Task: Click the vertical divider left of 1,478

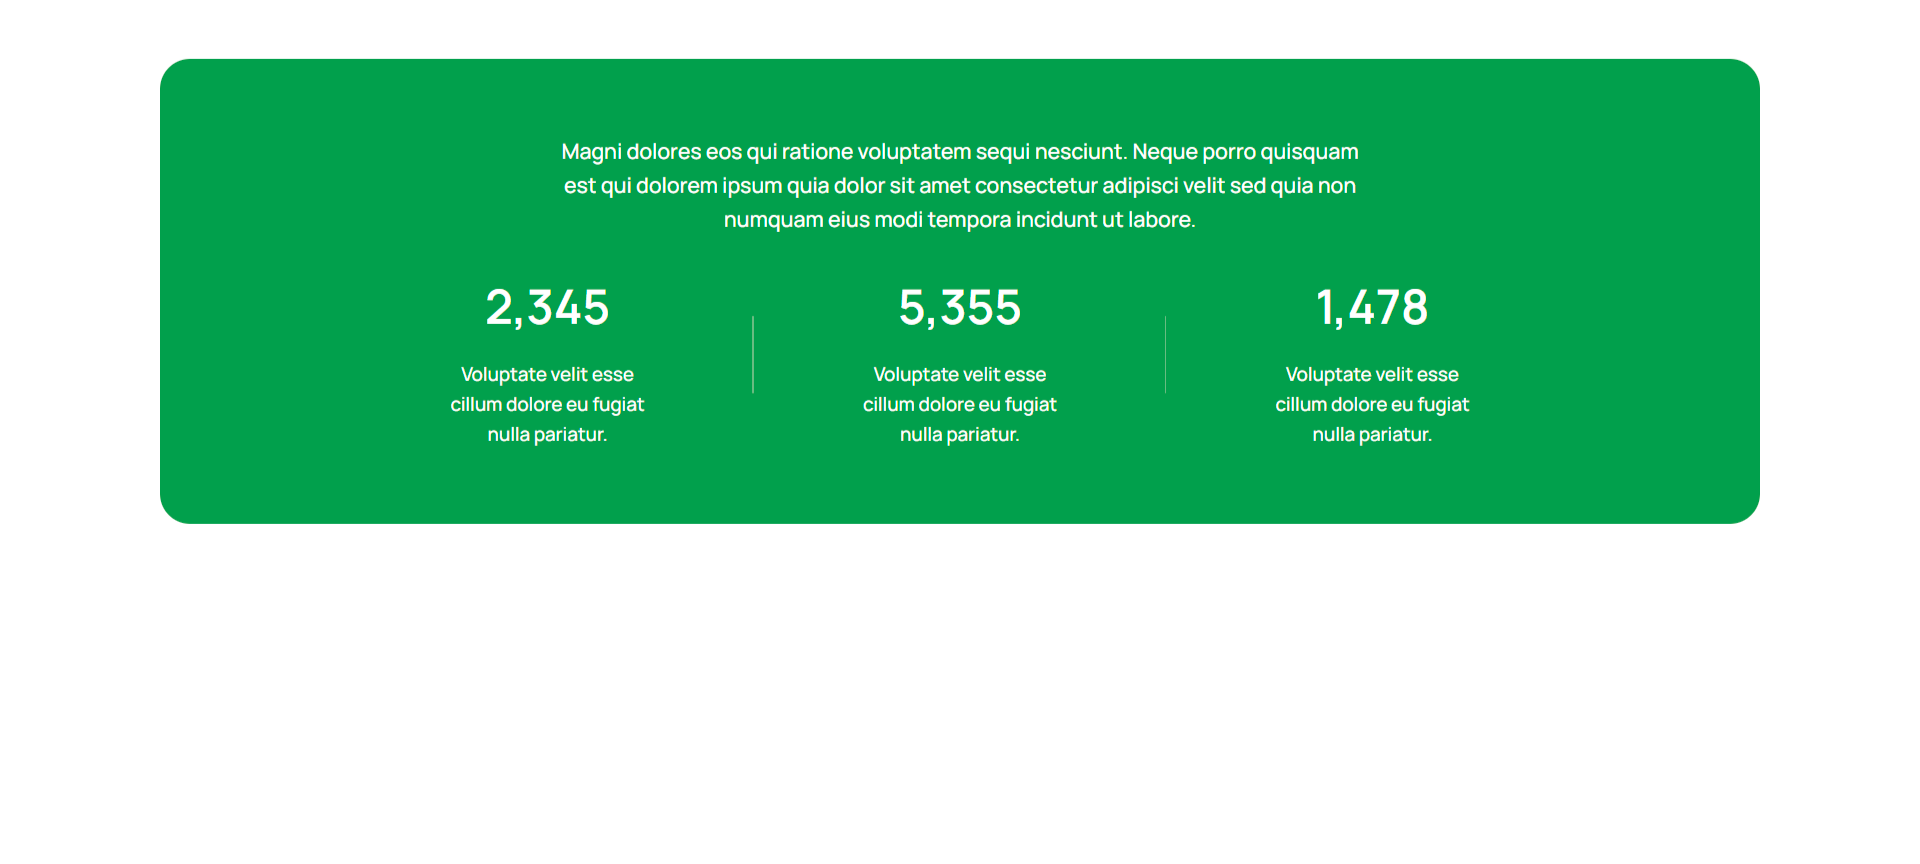Action: [1165, 355]
